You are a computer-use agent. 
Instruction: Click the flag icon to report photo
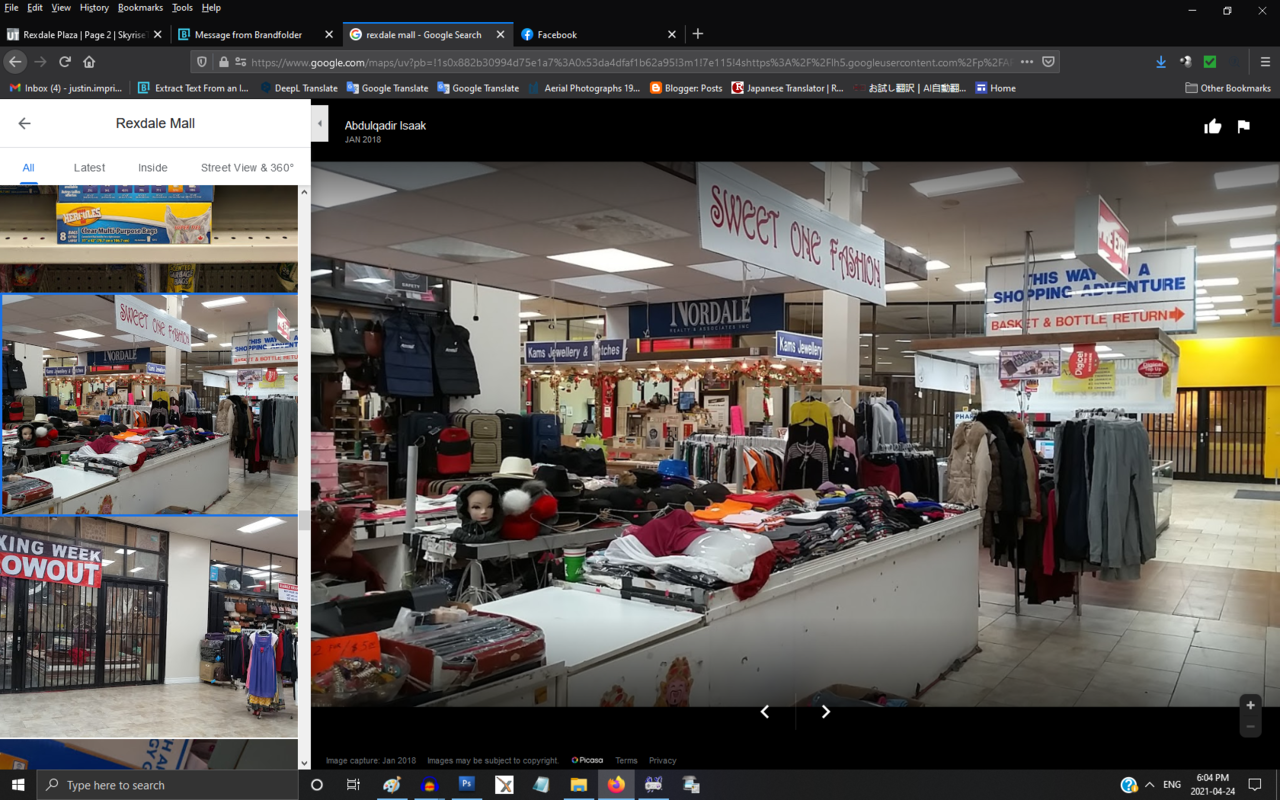click(x=1243, y=126)
